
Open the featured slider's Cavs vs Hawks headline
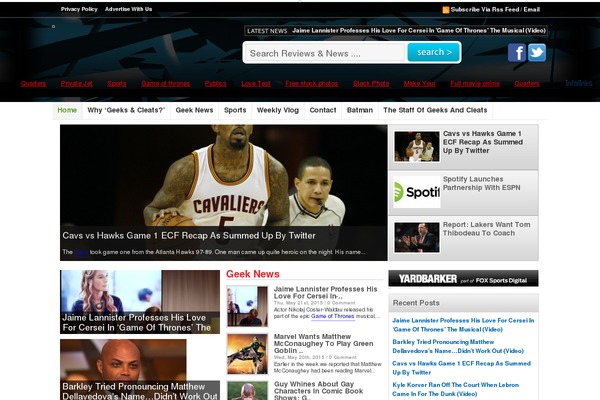[189, 236]
